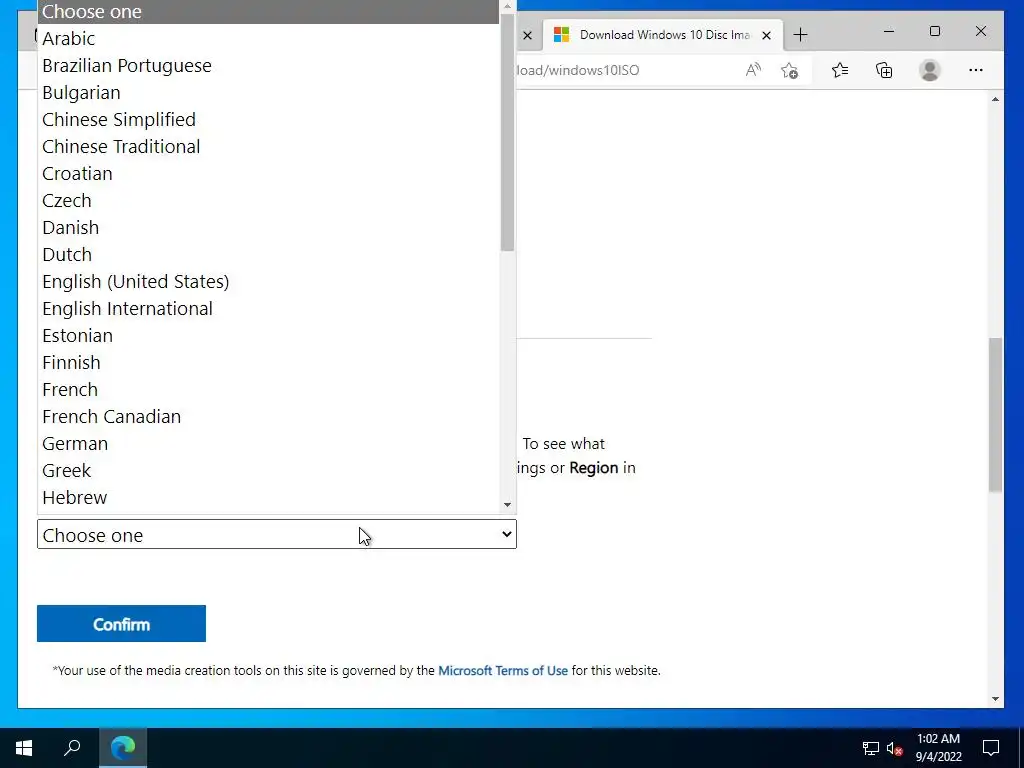Select Dutch in the list
This screenshot has height=768, width=1024.
268,255
